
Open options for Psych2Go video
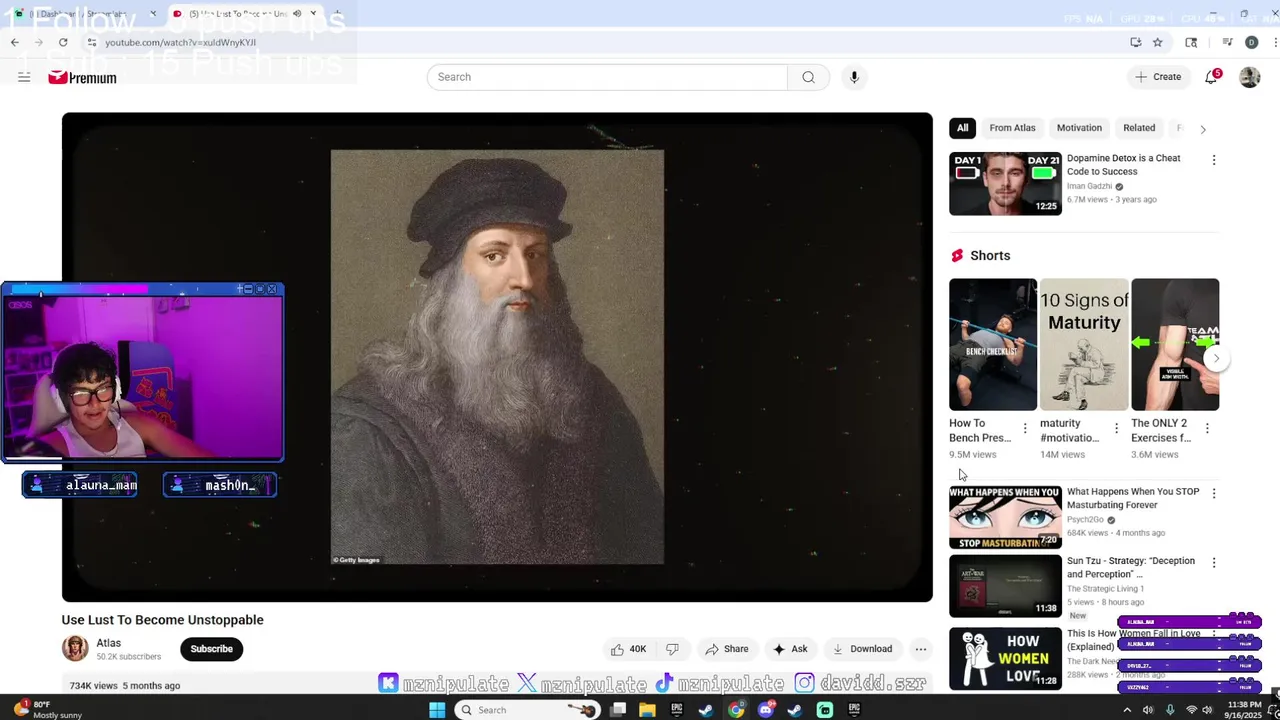(x=1214, y=494)
